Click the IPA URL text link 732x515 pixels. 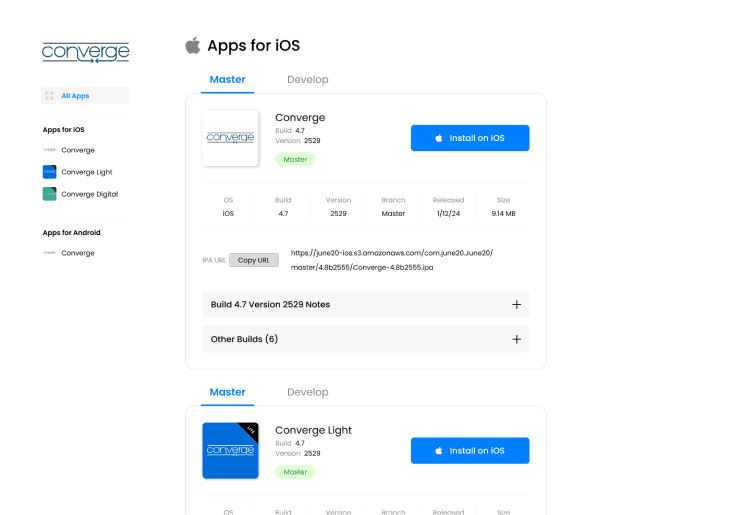click(x=392, y=260)
